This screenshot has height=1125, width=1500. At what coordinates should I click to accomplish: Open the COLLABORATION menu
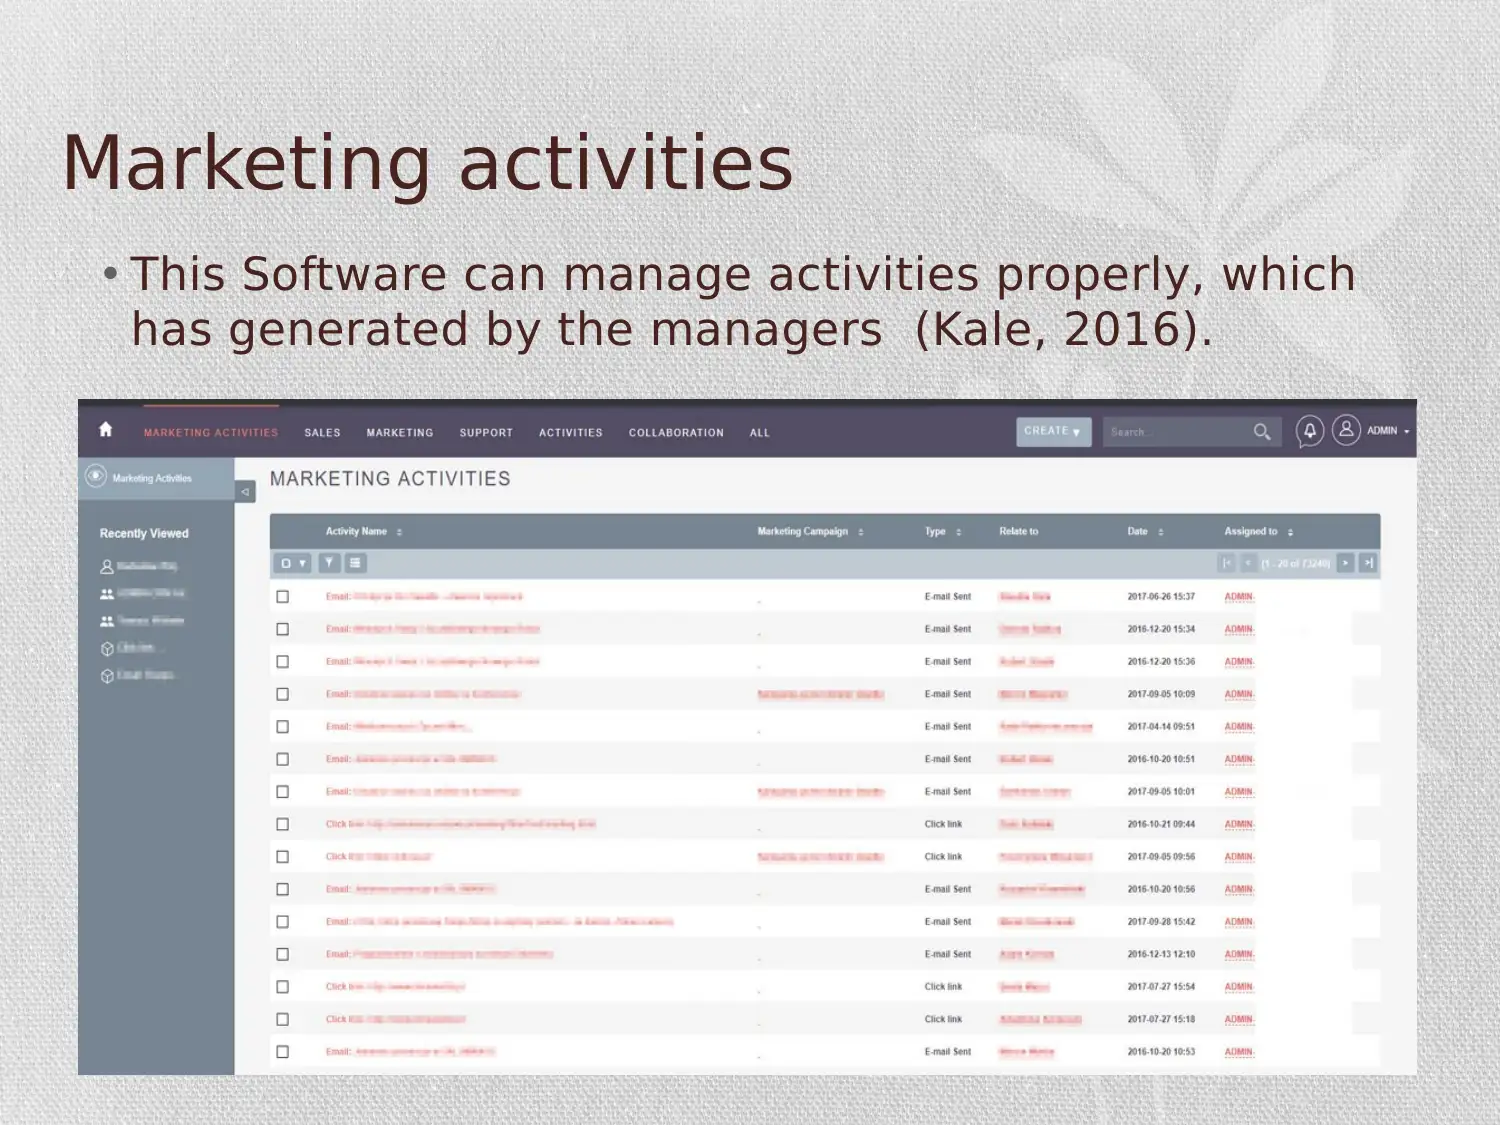tap(676, 433)
